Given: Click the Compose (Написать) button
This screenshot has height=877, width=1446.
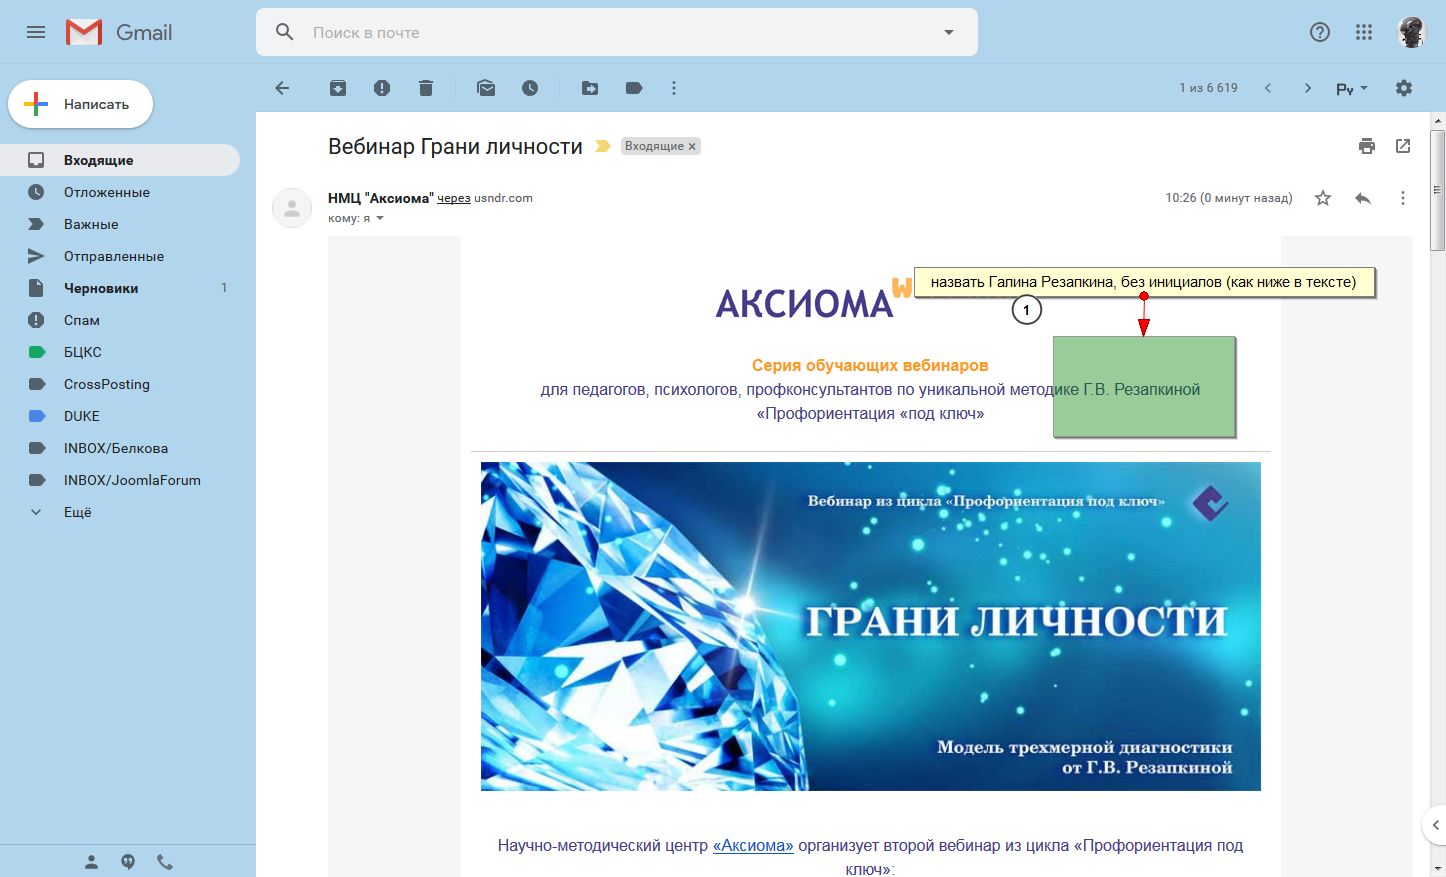Looking at the screenshot, I should [x=80, y=104].
